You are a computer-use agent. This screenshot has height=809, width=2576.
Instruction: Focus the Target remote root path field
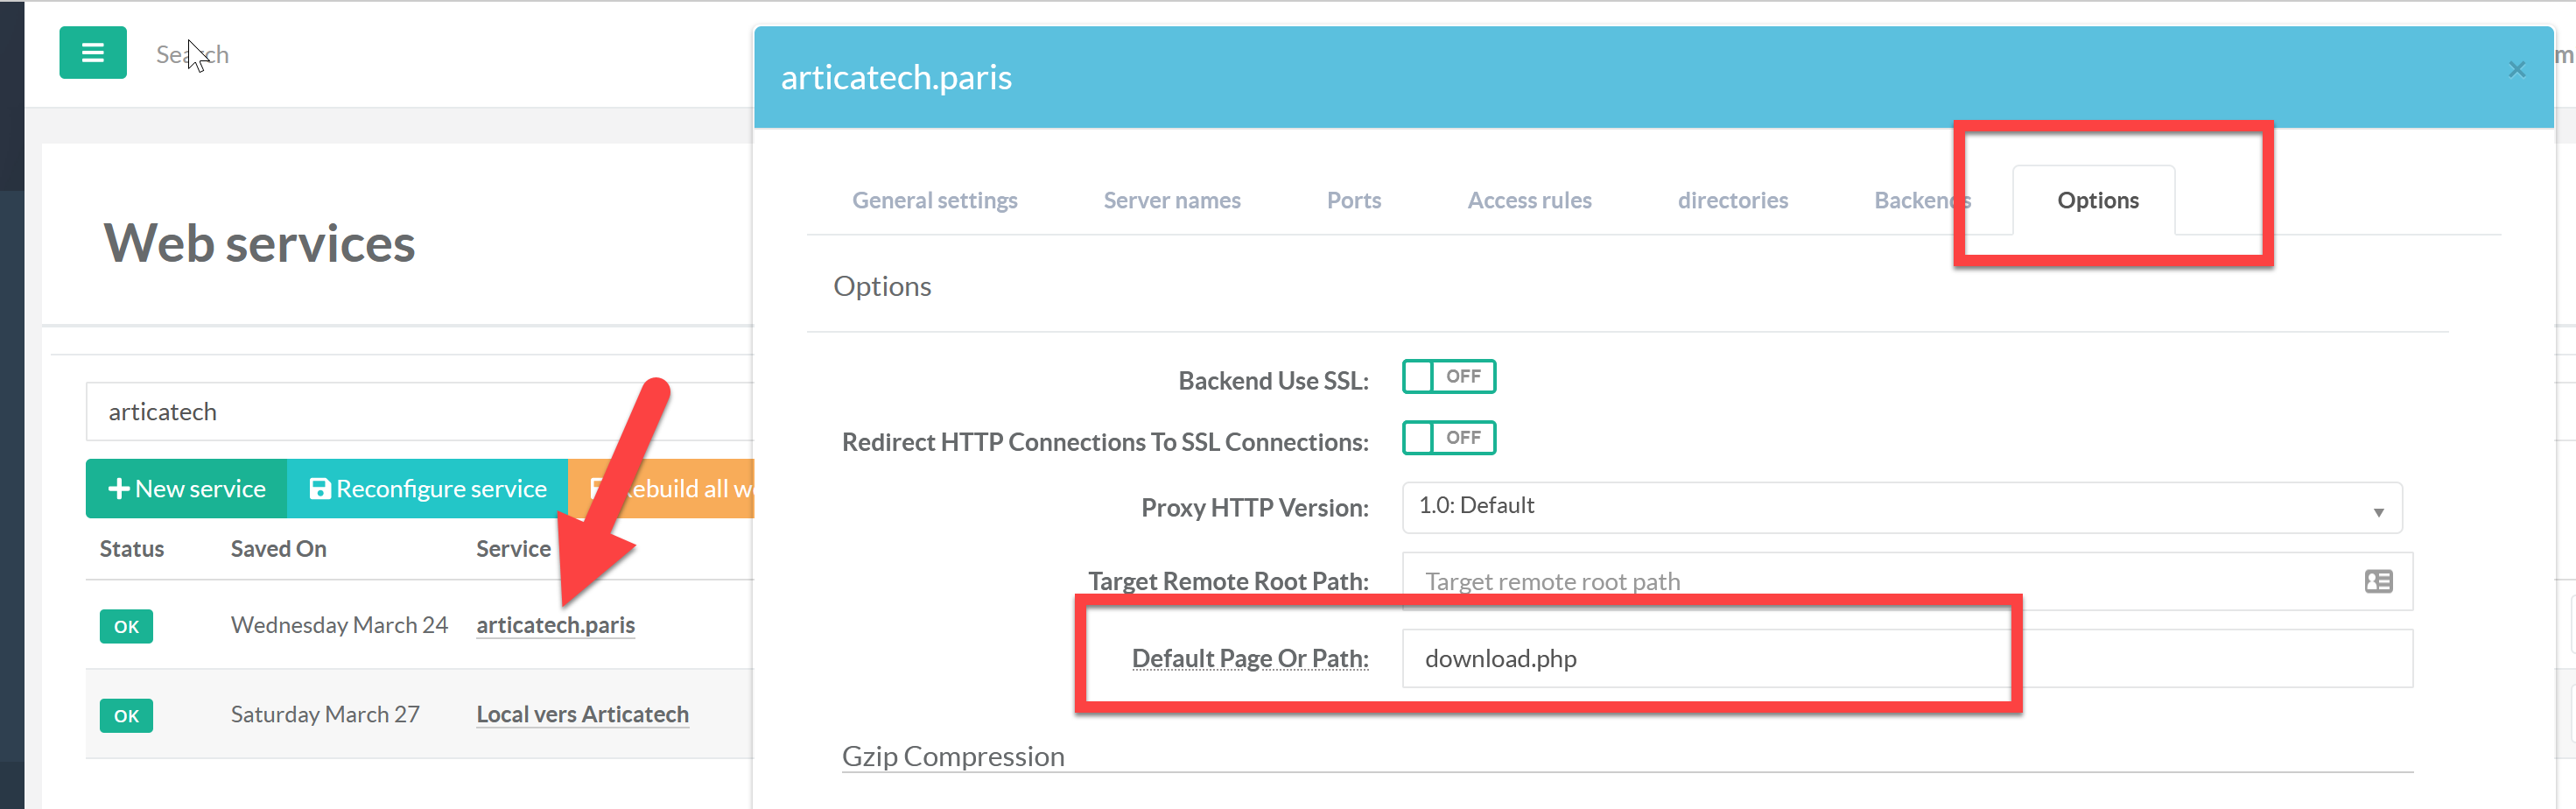1880,581
